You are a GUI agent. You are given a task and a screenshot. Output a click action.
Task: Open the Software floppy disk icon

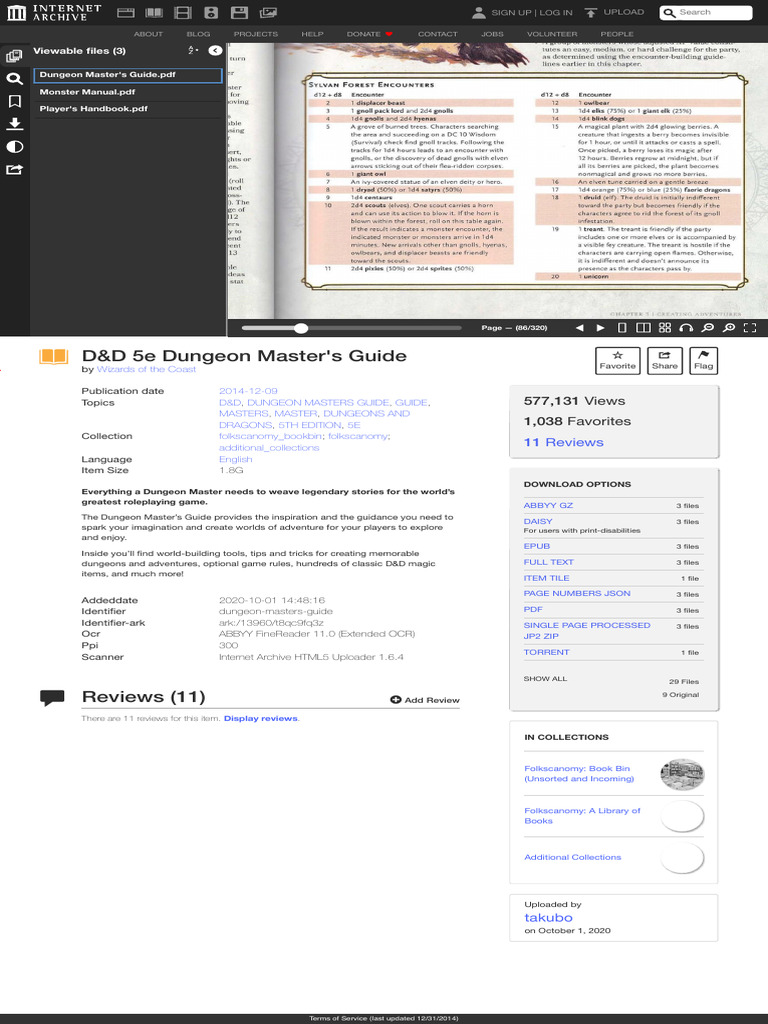(x=240, y=12)
